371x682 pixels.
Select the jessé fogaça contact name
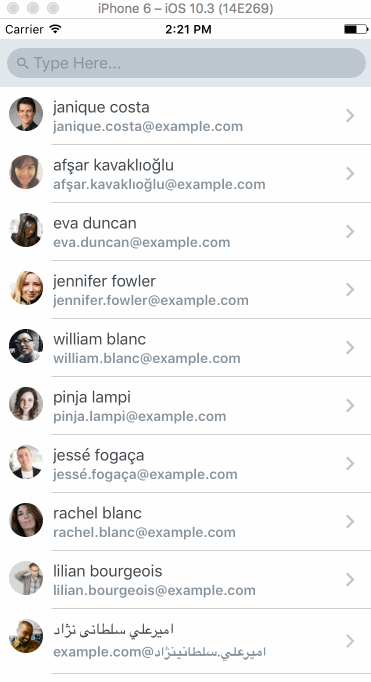tap(99, 455)
